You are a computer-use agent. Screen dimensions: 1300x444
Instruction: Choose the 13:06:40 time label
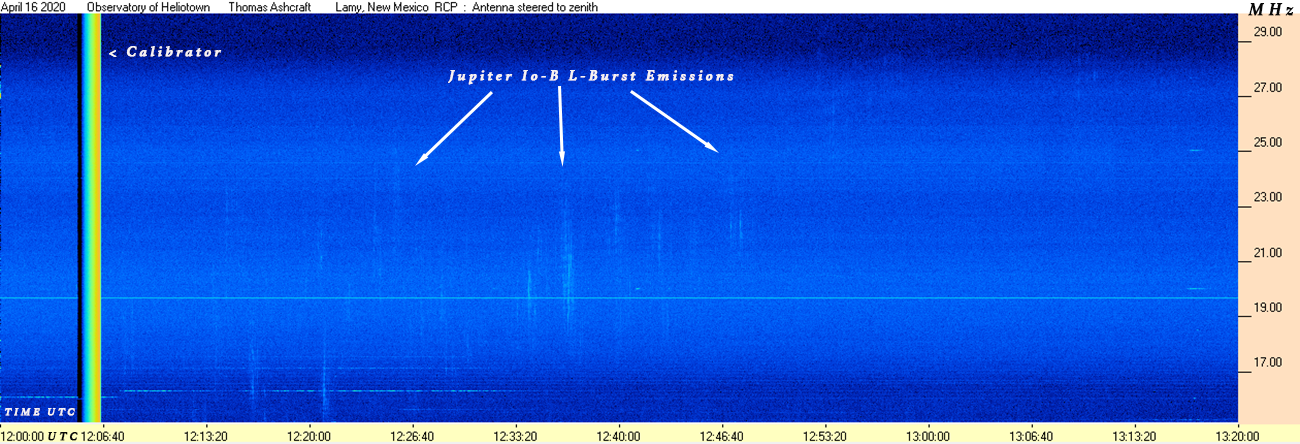[1031, 436]
